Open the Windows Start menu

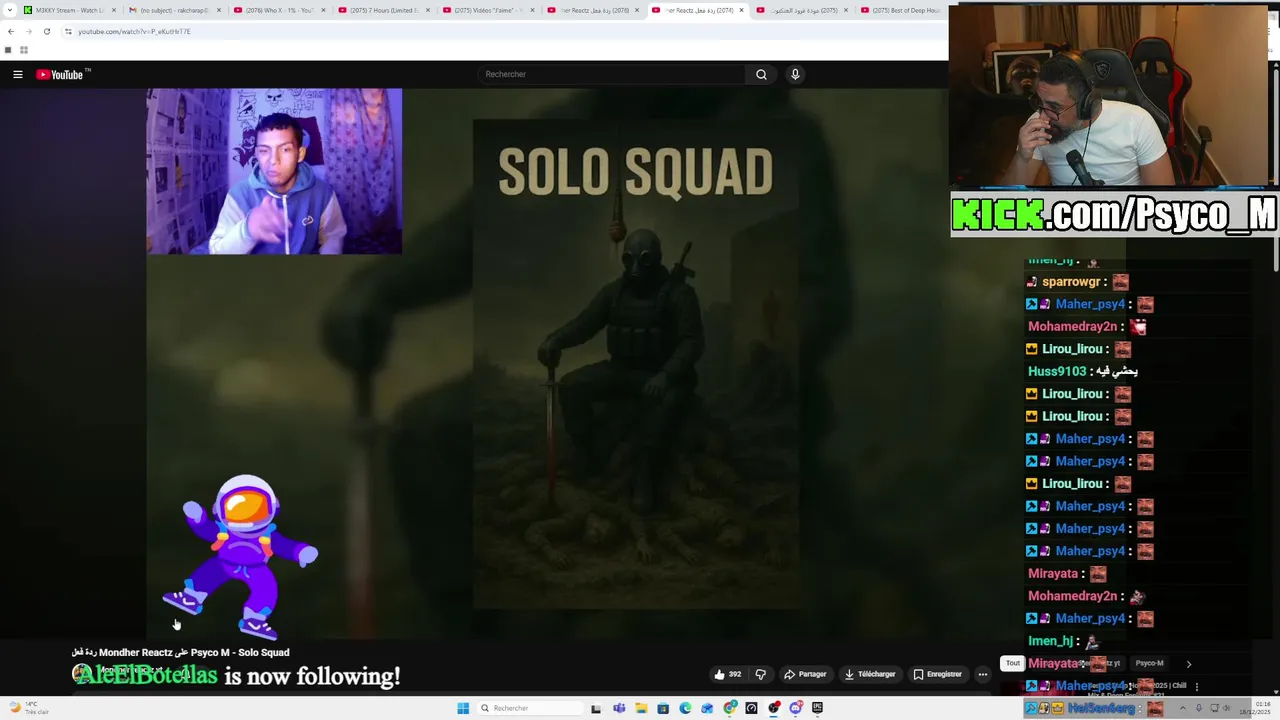463,708
